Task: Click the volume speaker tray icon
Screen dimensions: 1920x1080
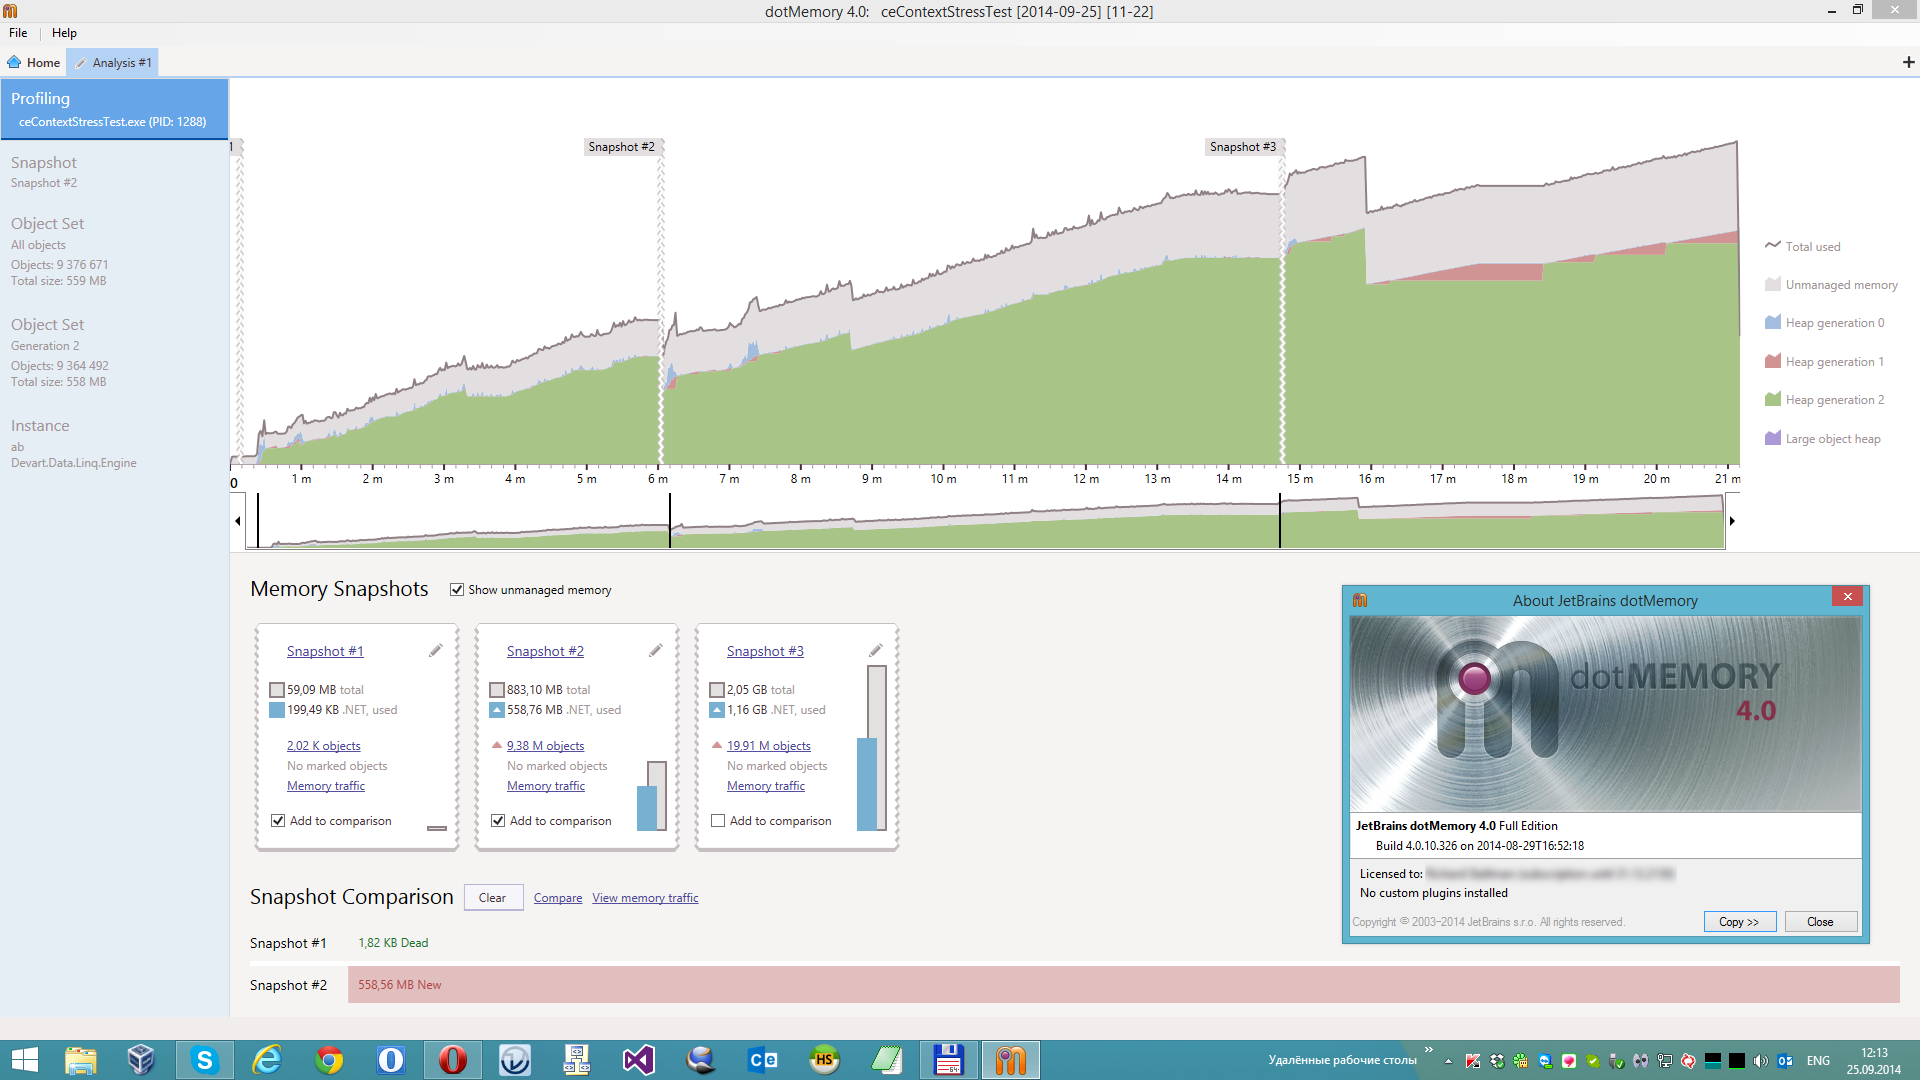Action: click(x=1761, y=1061)
